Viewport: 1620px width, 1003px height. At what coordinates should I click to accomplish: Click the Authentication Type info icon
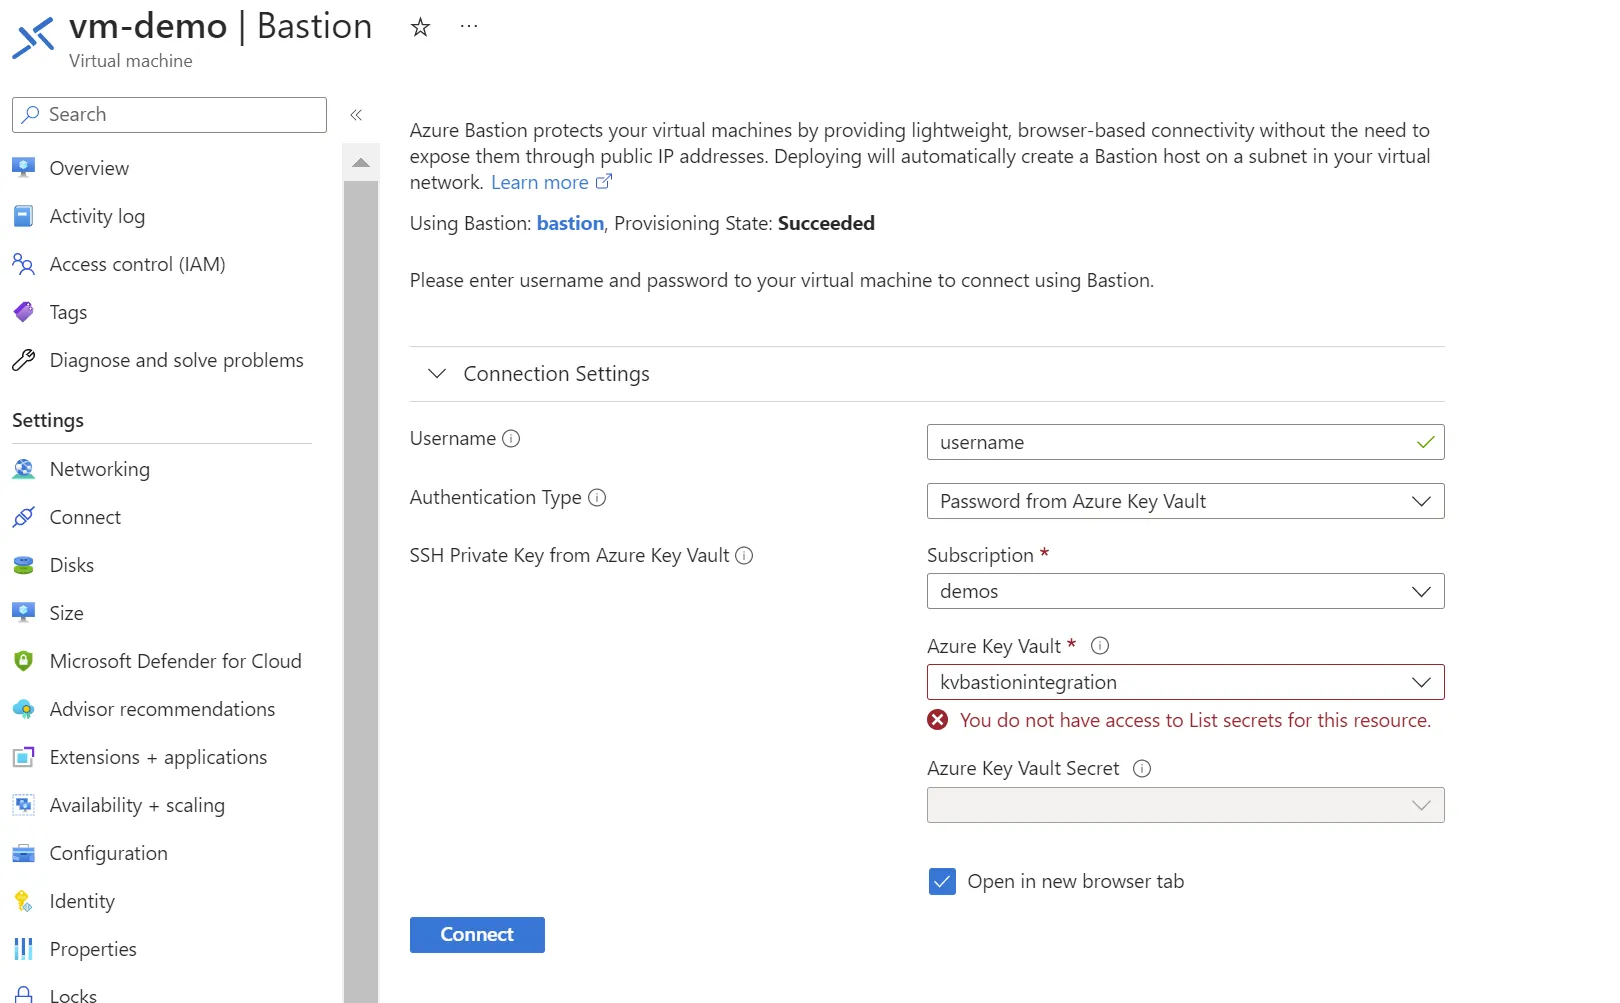597,497
